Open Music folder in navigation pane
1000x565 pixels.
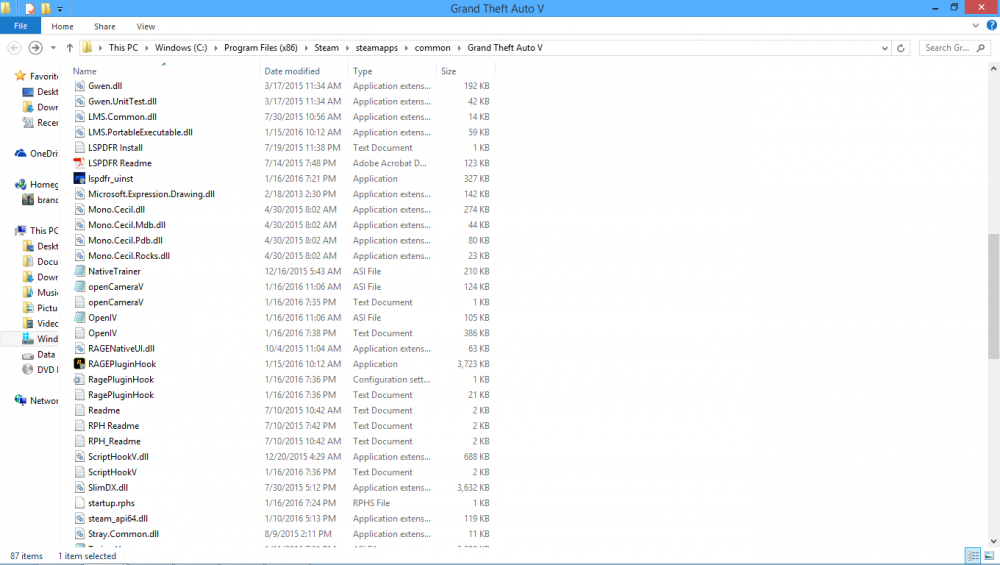[40, 292]
